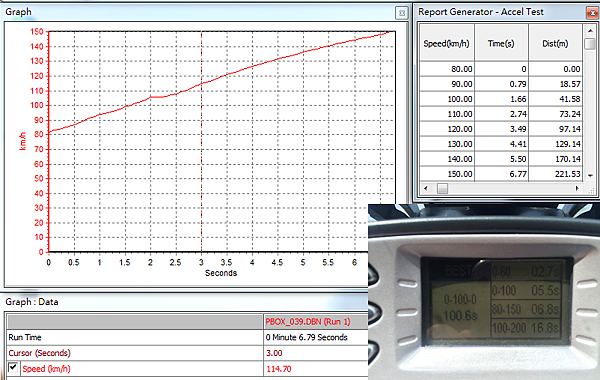Click the Graph panel title
600x380 pixels.
(18, 12)
